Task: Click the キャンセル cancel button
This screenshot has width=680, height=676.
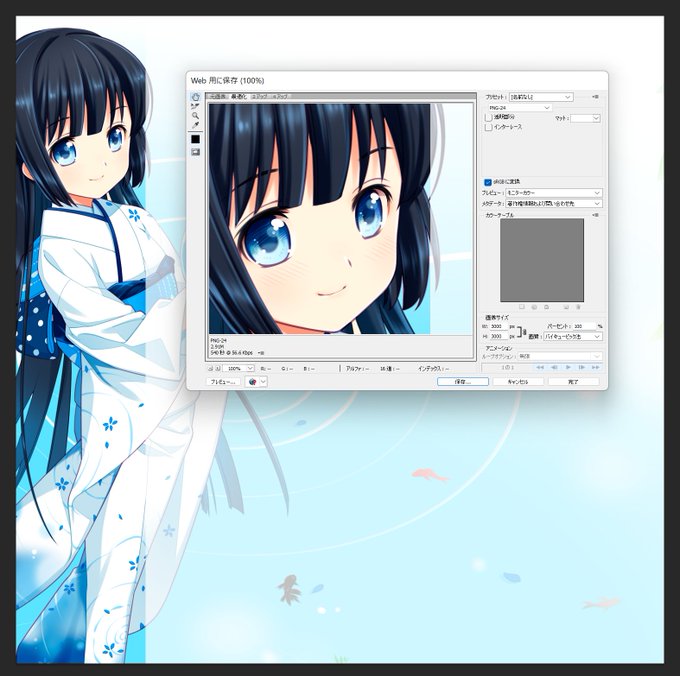Action: [x=518, y=382]
